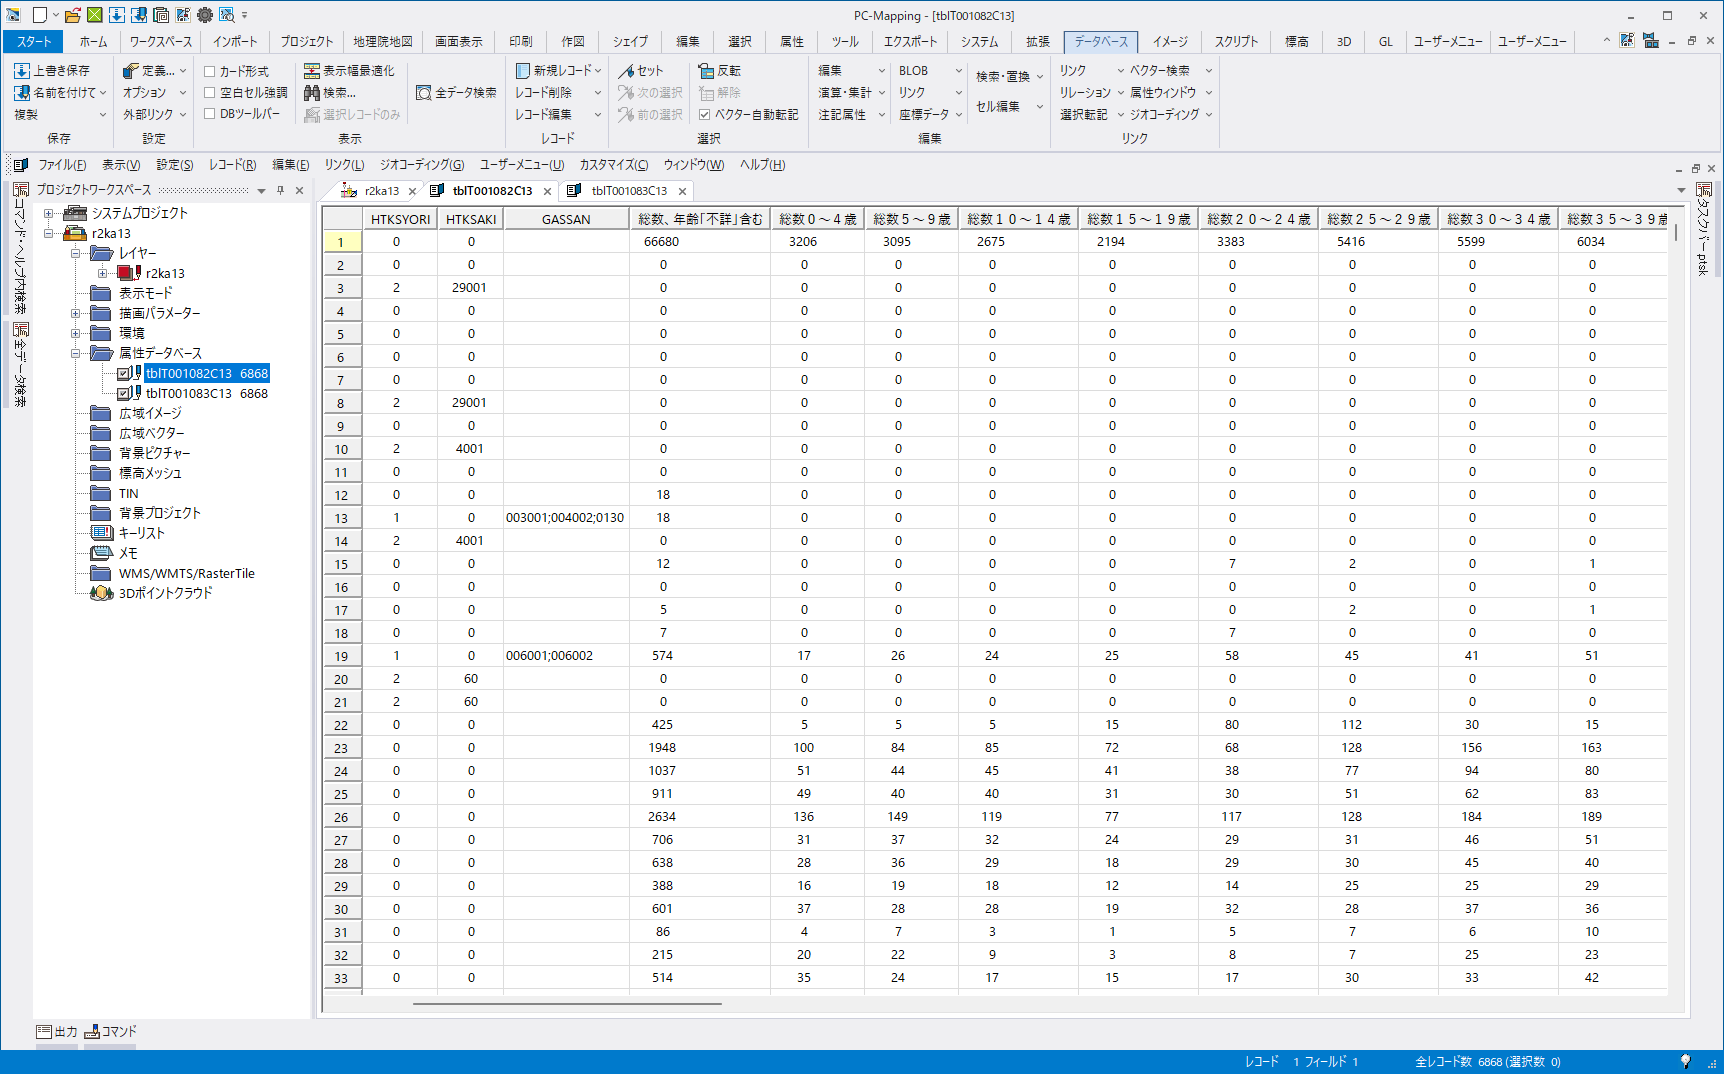Select 背景ピクチャー folder in workspace tree
The width and height of the screenshot is (1724, 1074).
pos(154,453)
